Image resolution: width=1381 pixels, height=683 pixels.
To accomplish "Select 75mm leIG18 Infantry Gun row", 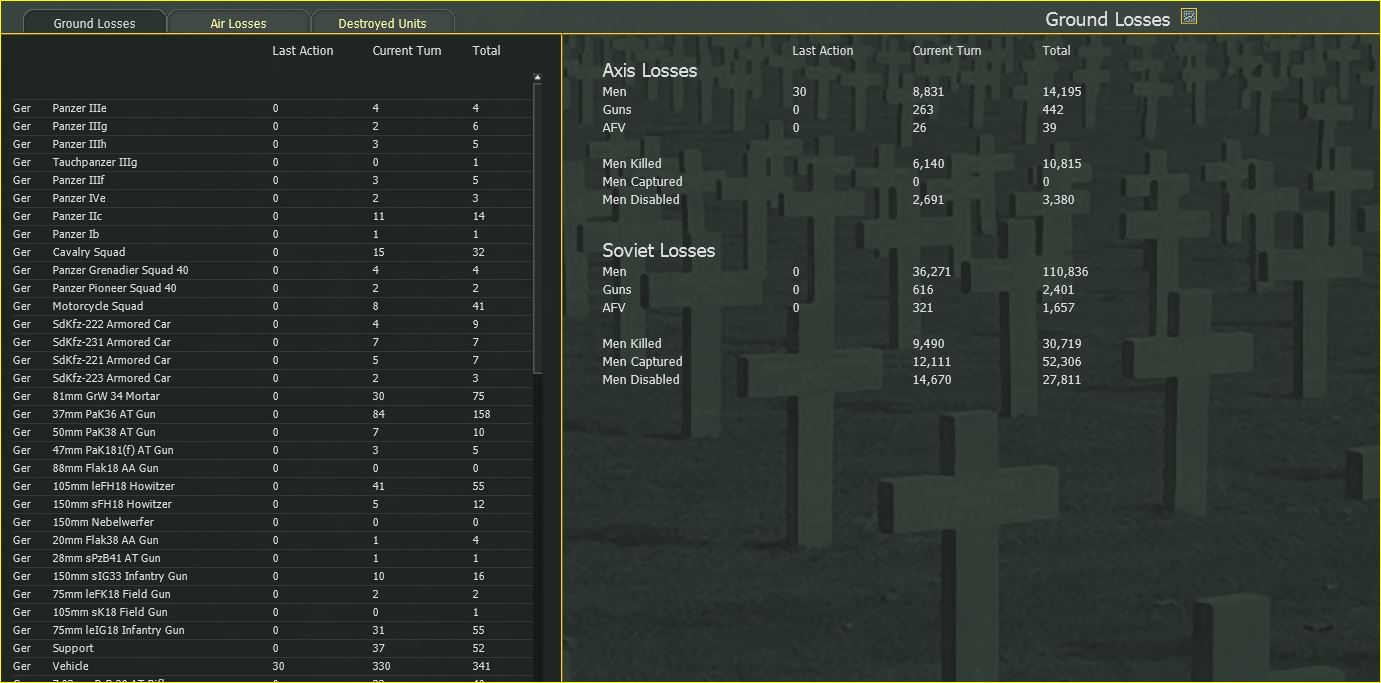I will click(x=270, y=630).
